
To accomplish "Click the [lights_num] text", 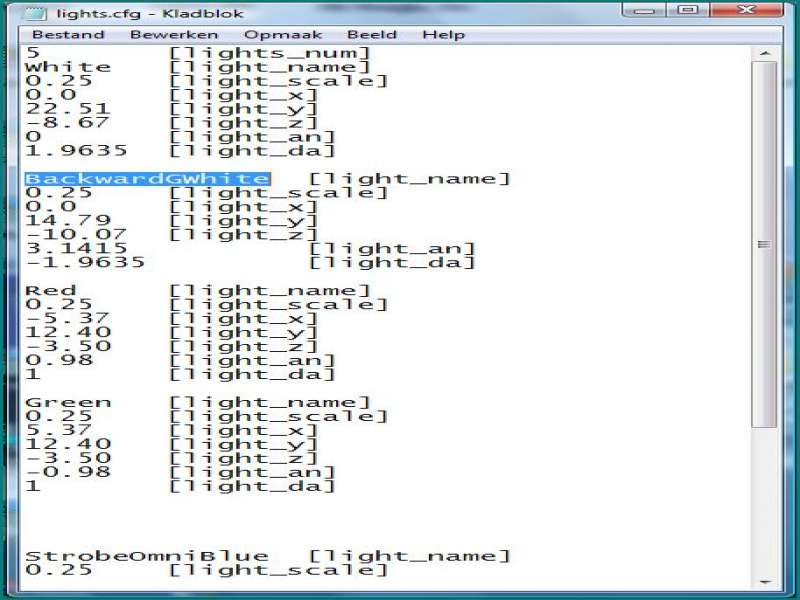I will pos(269,53).
